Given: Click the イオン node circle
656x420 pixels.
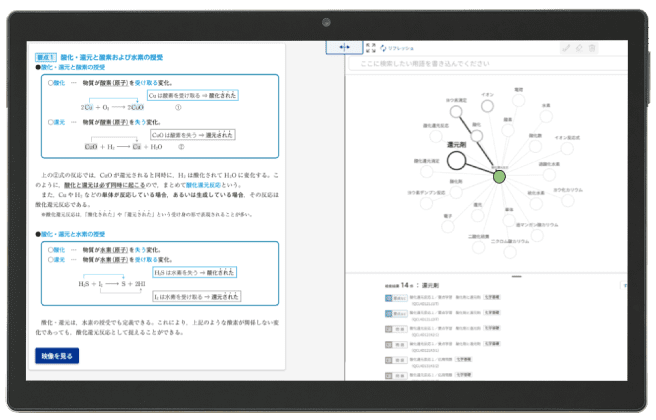Looking at the screenshot, I should pyautogui.click(x=487, y=104).
